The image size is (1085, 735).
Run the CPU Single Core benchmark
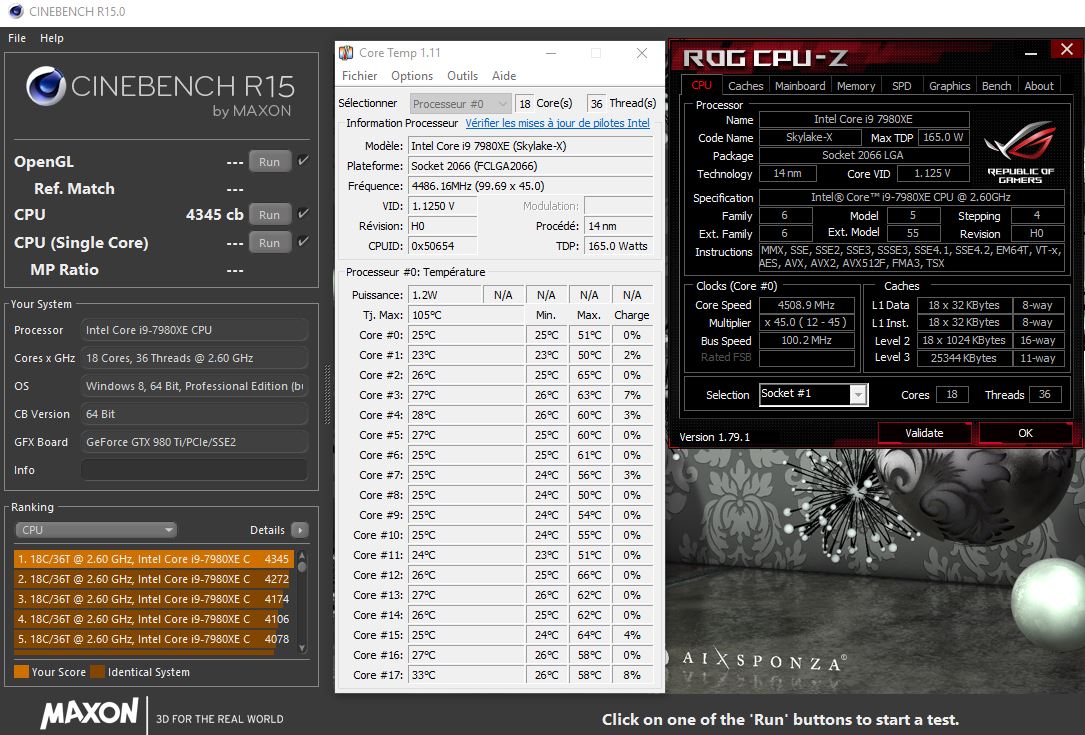click(x=270, y=242)
